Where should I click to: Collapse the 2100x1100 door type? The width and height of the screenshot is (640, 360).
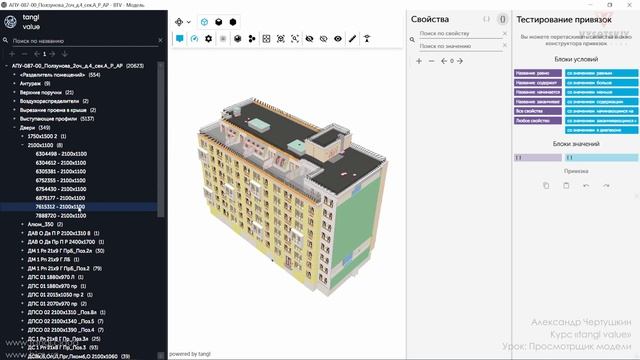22,145
